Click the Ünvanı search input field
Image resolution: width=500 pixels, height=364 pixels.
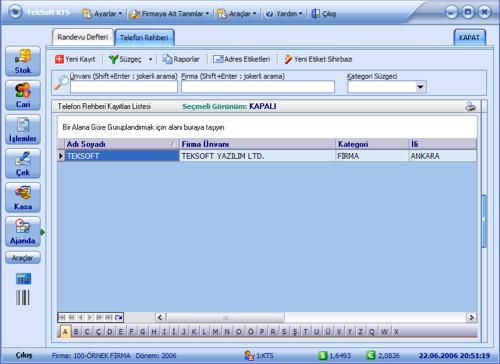tap(124, 87)
